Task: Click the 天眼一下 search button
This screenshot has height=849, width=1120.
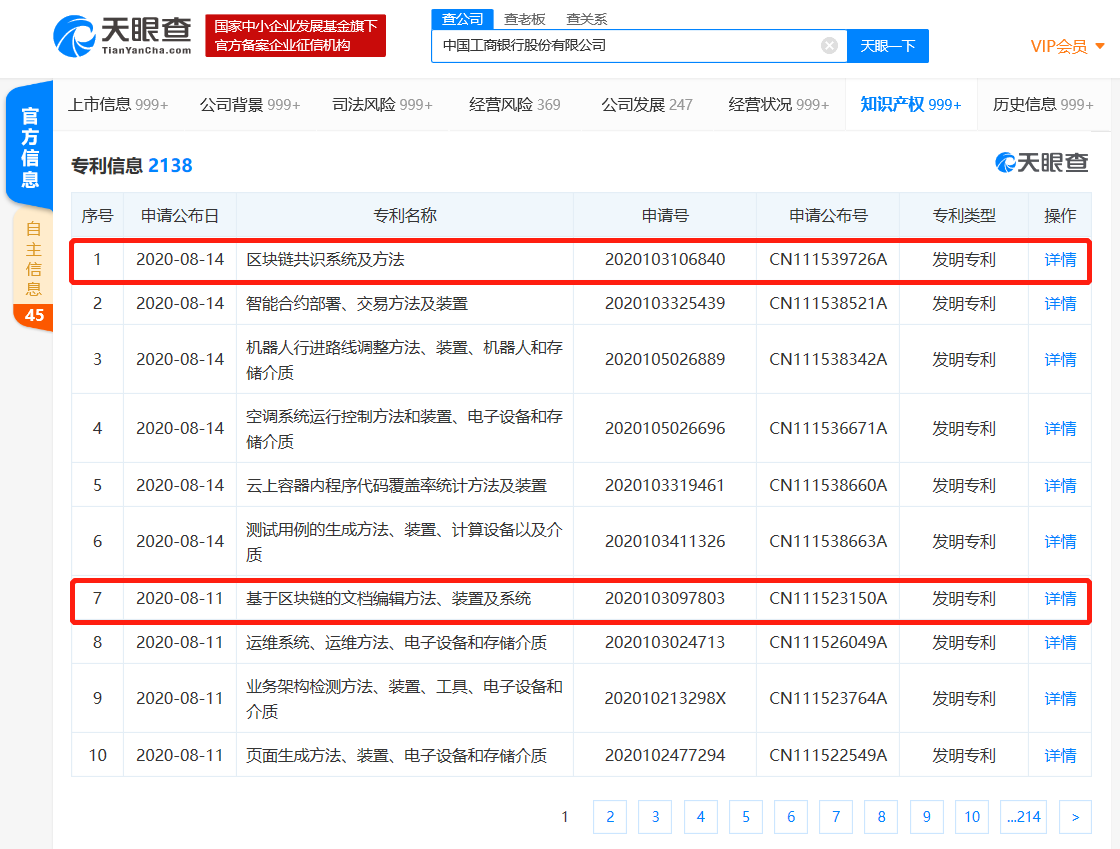Action: click(x=888, y=46)
